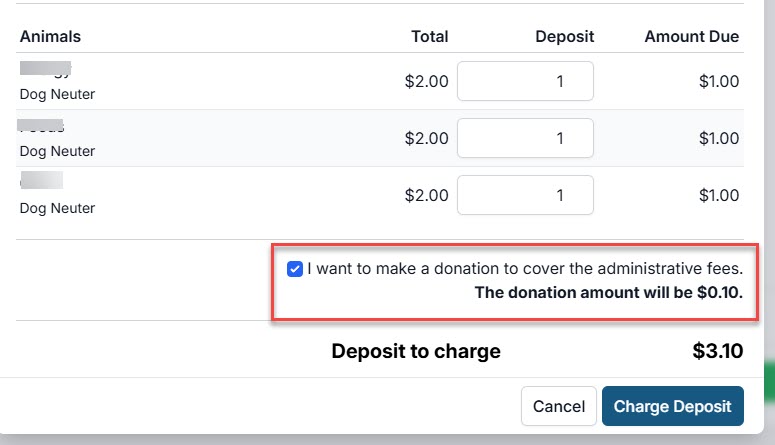Click the first row's $1.00 amount due
The width and height of the screenshot is (775, 445).
718,81
